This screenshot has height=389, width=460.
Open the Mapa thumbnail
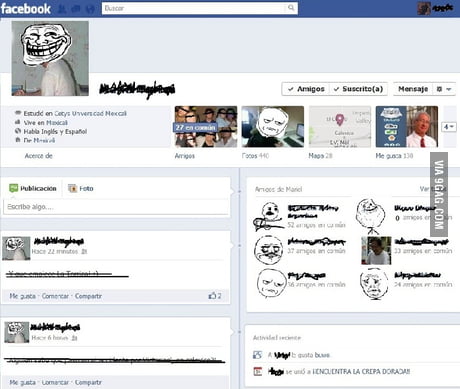[340, 127]
